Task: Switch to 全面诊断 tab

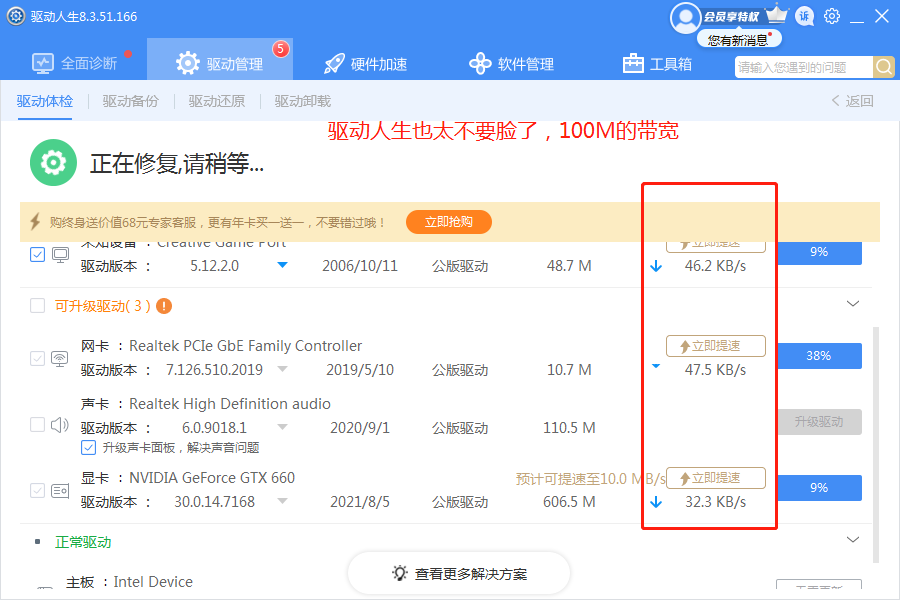Action: (x=74, y=63)
